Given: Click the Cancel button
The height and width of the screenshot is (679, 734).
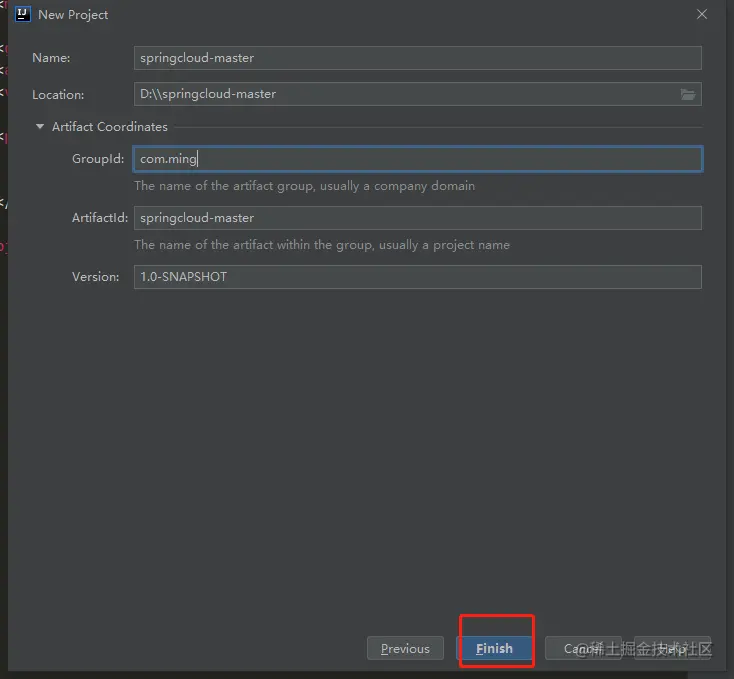Looking at the screenshot, I should [583, 648].
